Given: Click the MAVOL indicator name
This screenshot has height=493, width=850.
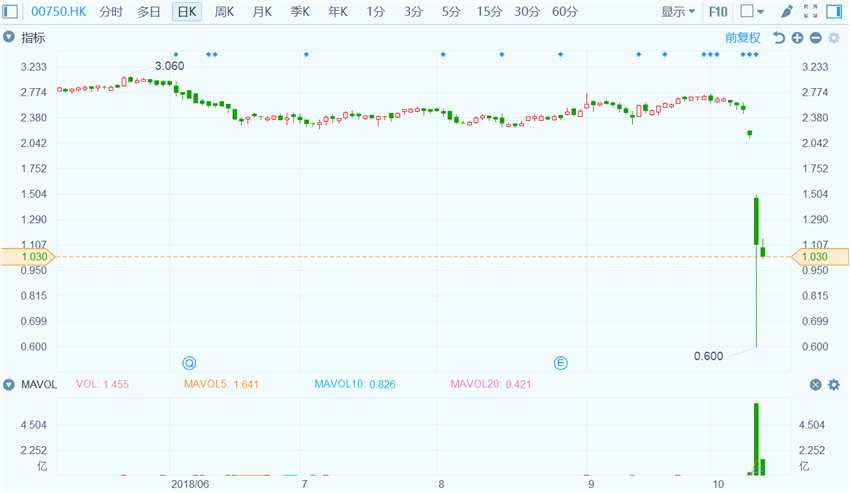Looking at the screenshot, I should [x=39, y=385].
